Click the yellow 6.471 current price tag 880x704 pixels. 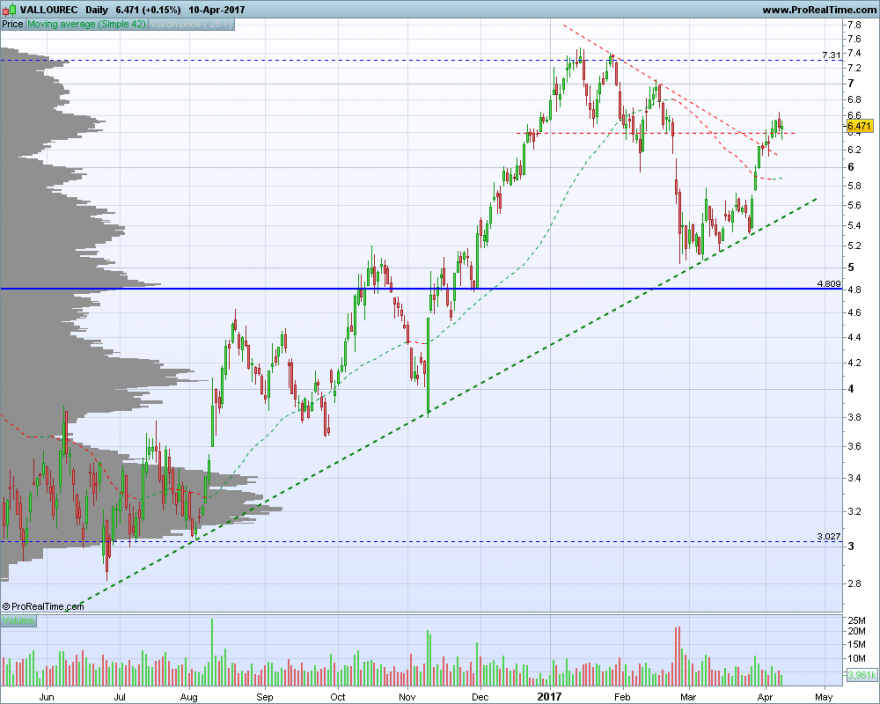859,126
